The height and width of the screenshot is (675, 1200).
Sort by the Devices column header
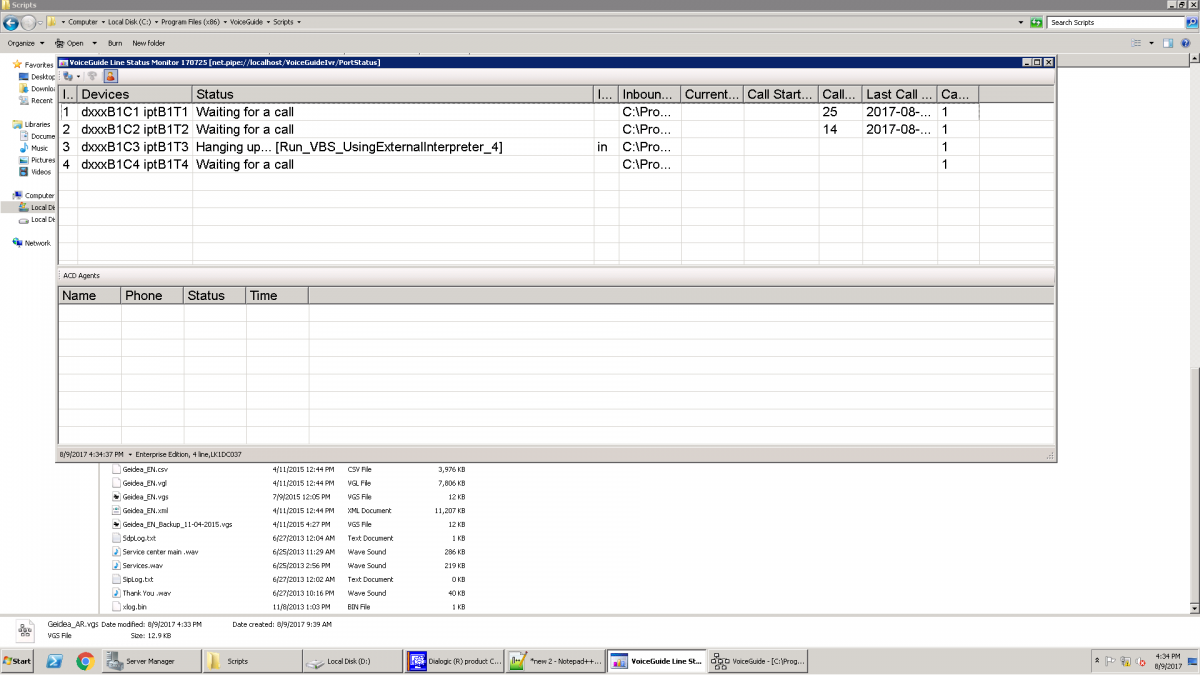click(x=134, y=94)
